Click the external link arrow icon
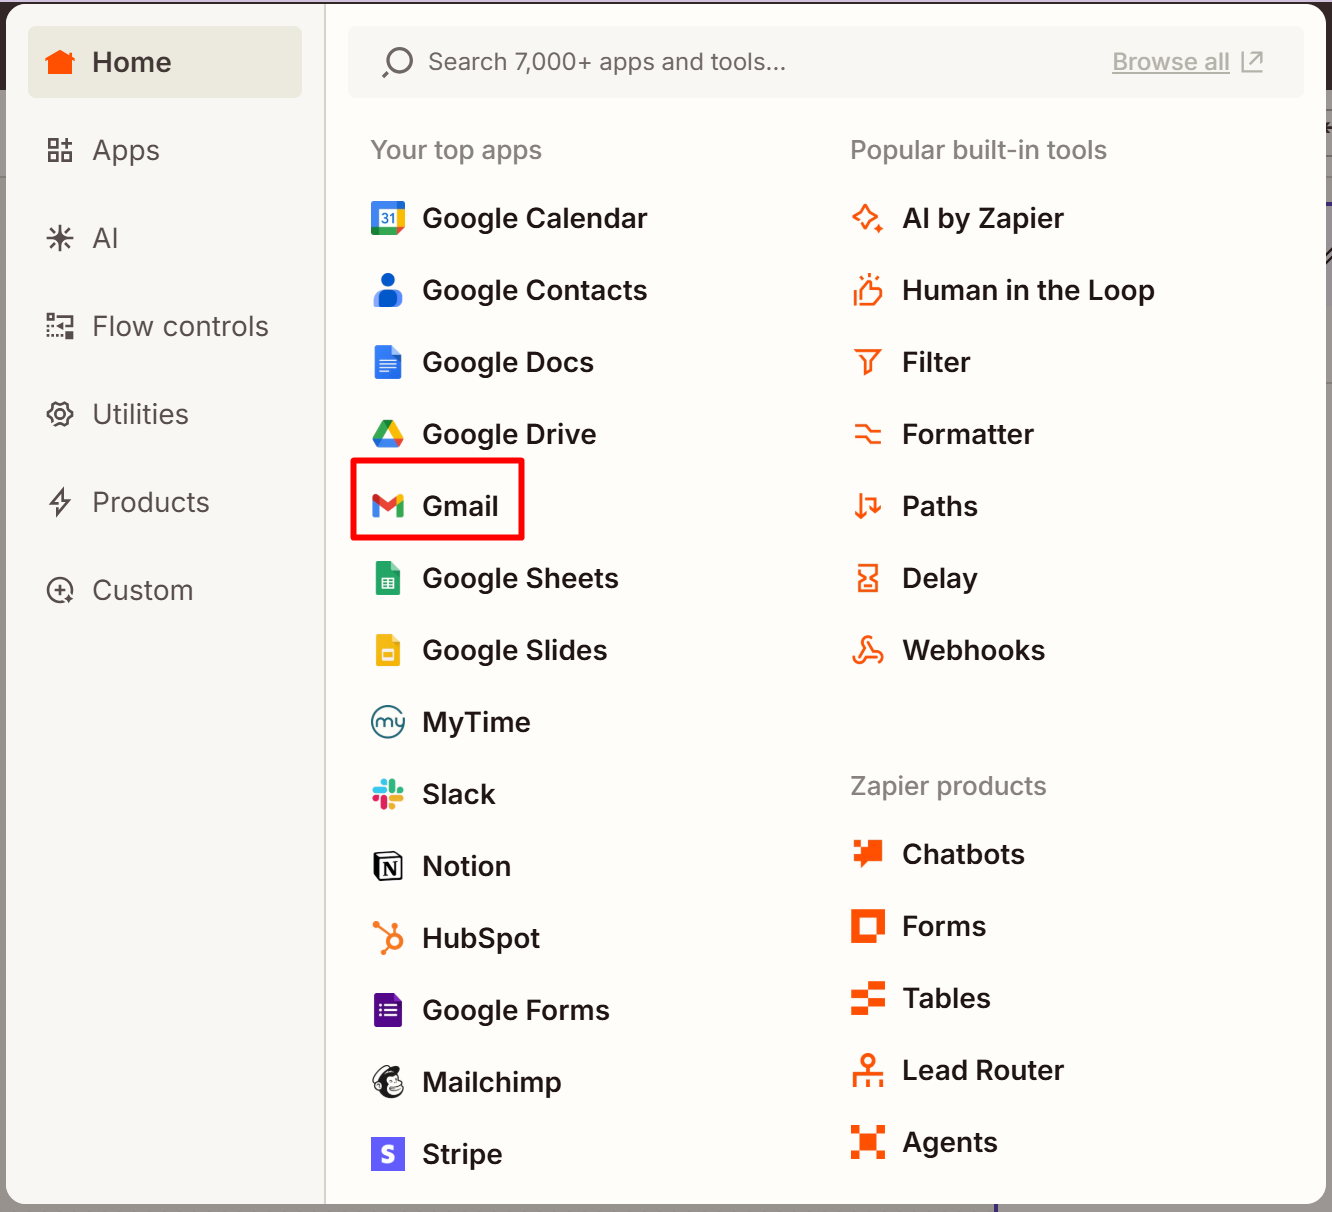Image resolution: width=1332 pixels, height=1212 pixels. click(1252, 62)
